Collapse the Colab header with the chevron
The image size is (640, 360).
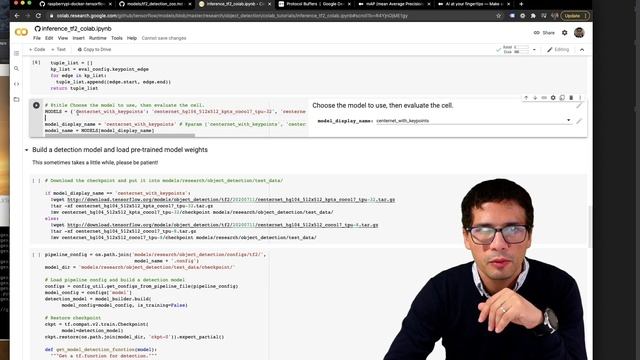[582, 50]
